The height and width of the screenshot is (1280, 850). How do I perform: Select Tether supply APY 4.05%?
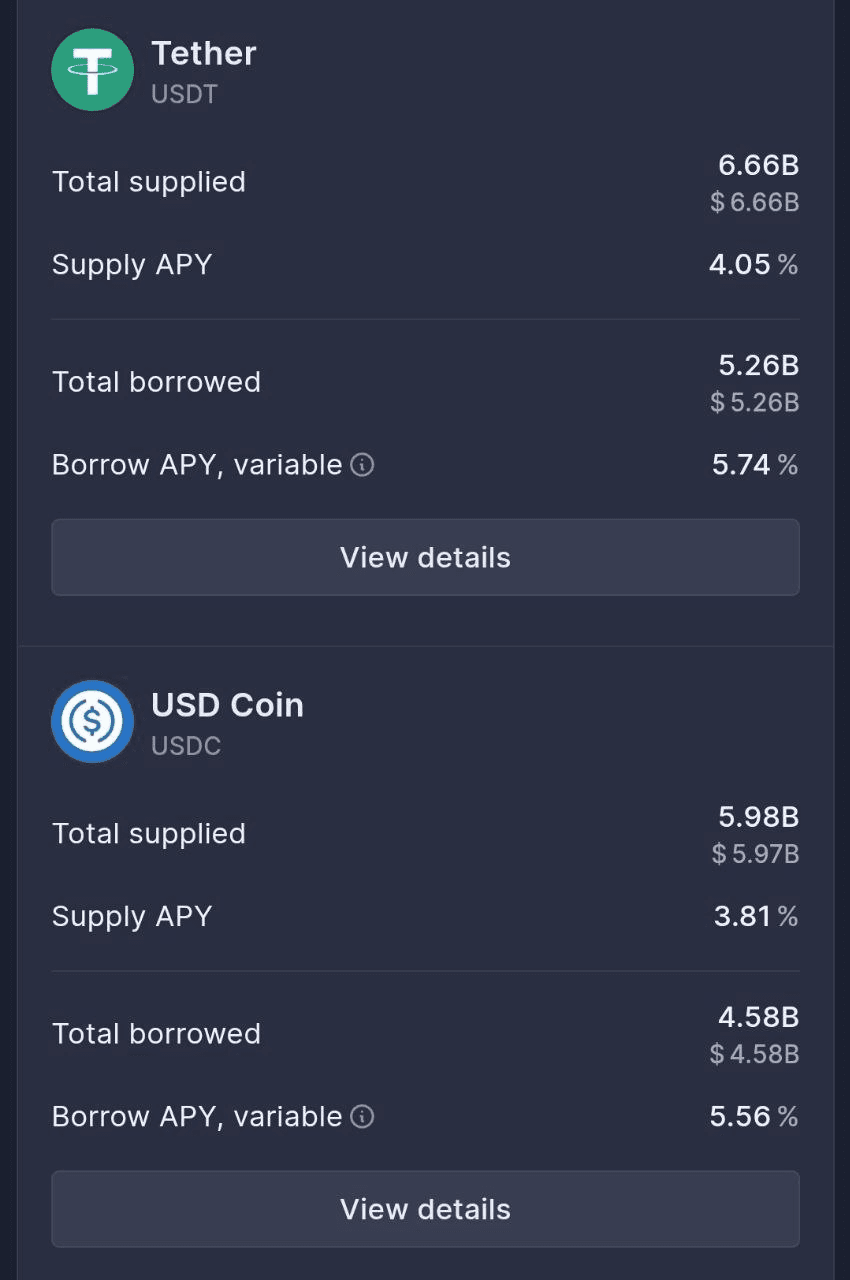753,265
